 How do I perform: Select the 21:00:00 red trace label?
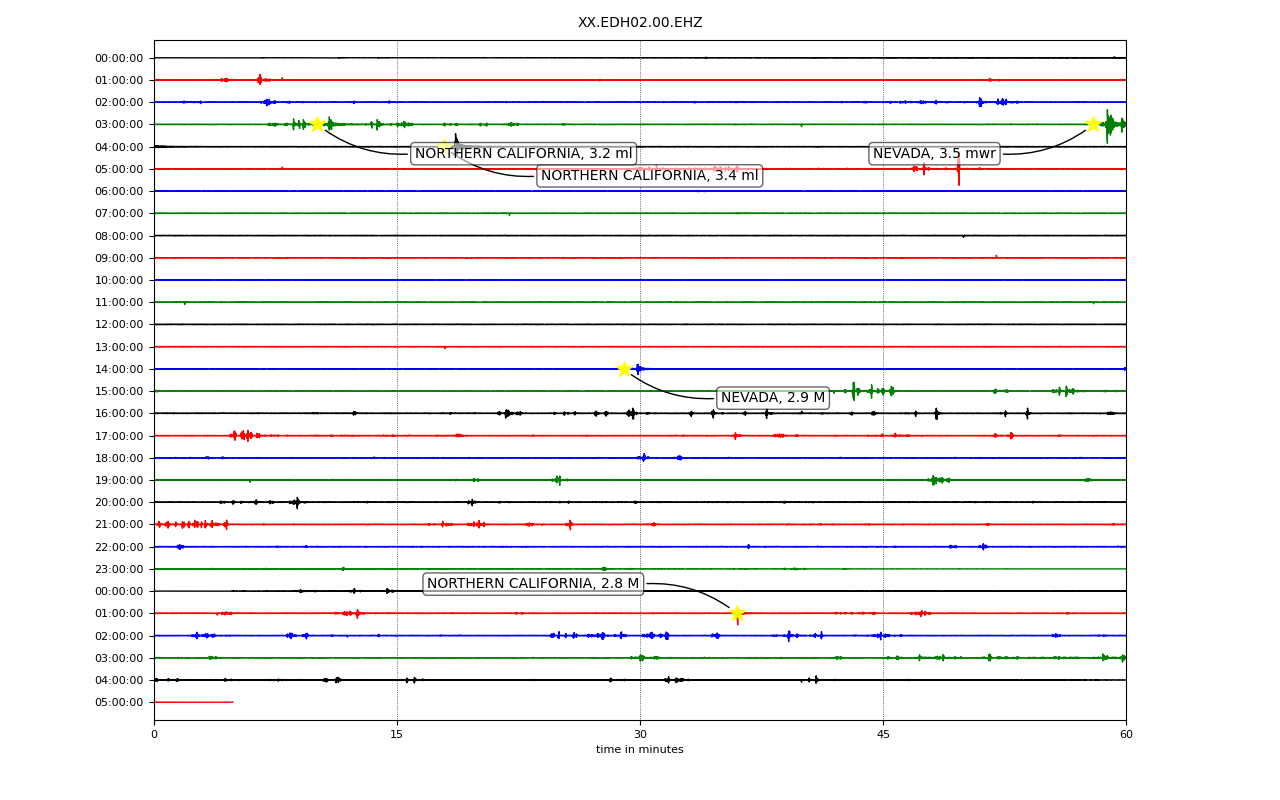tap(119, 524)
